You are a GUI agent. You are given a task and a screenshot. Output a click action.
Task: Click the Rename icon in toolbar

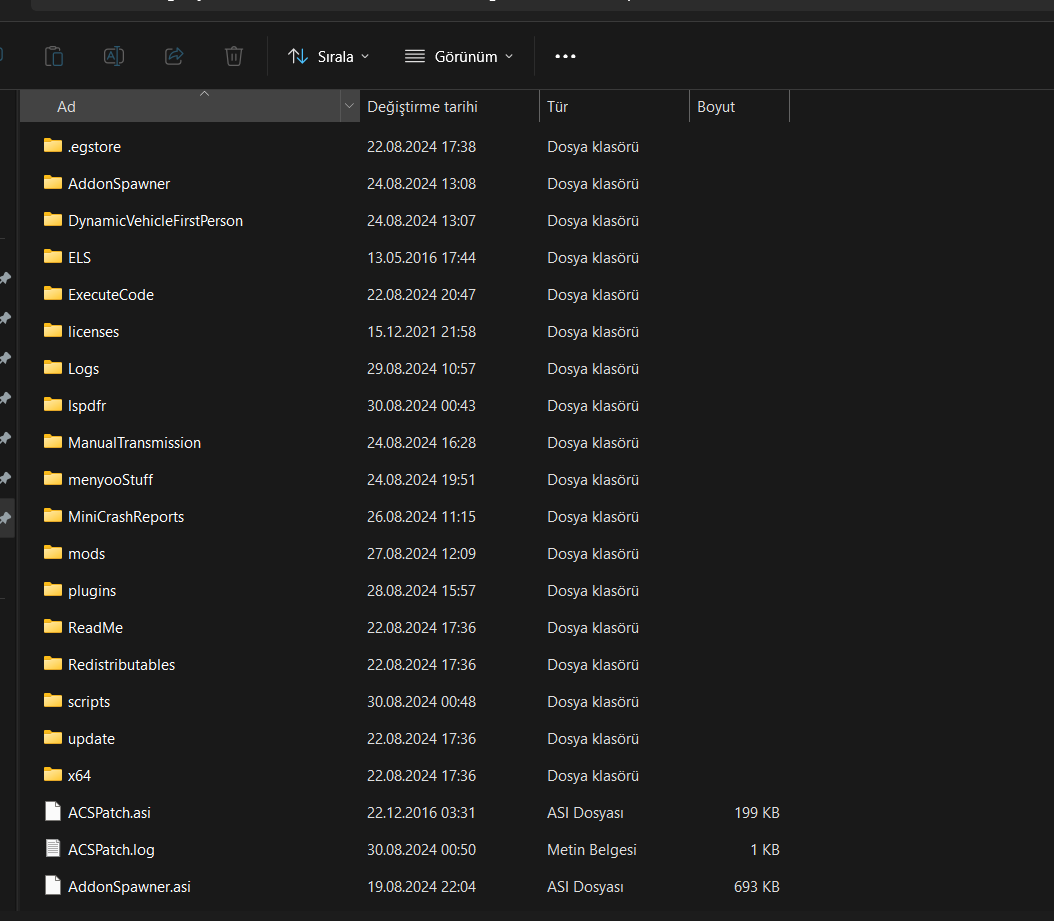coord(114,56)
